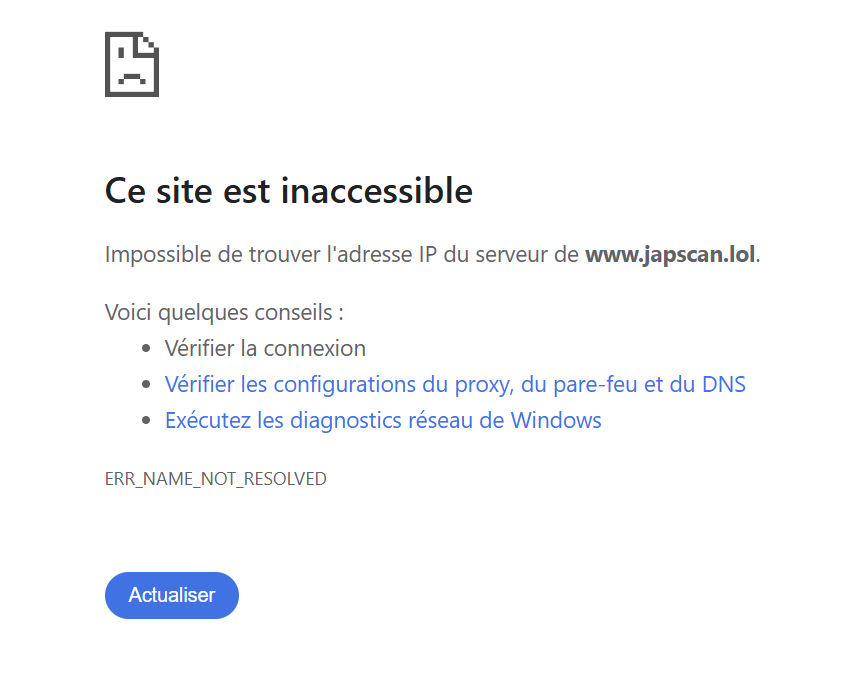
Task: Click the bullet beside the proxy configurations link
Action: tap(146, 384)
